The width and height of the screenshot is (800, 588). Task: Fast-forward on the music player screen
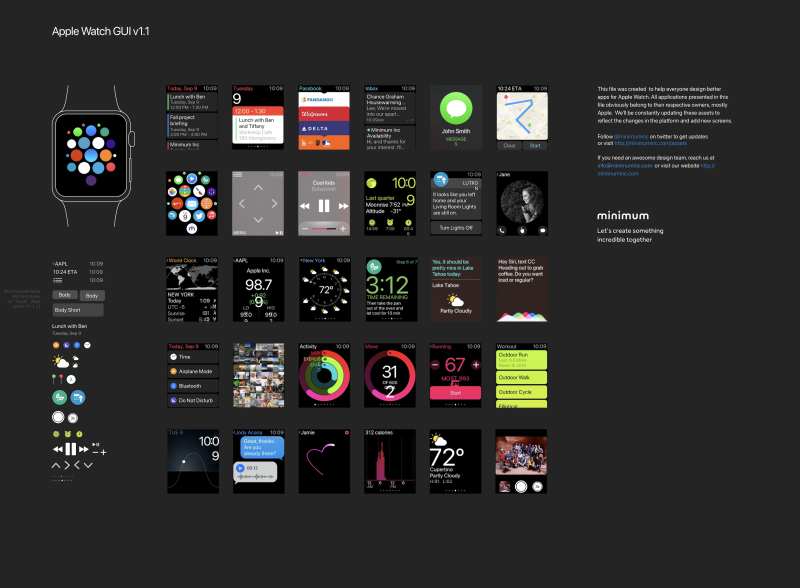pos(343,206)
